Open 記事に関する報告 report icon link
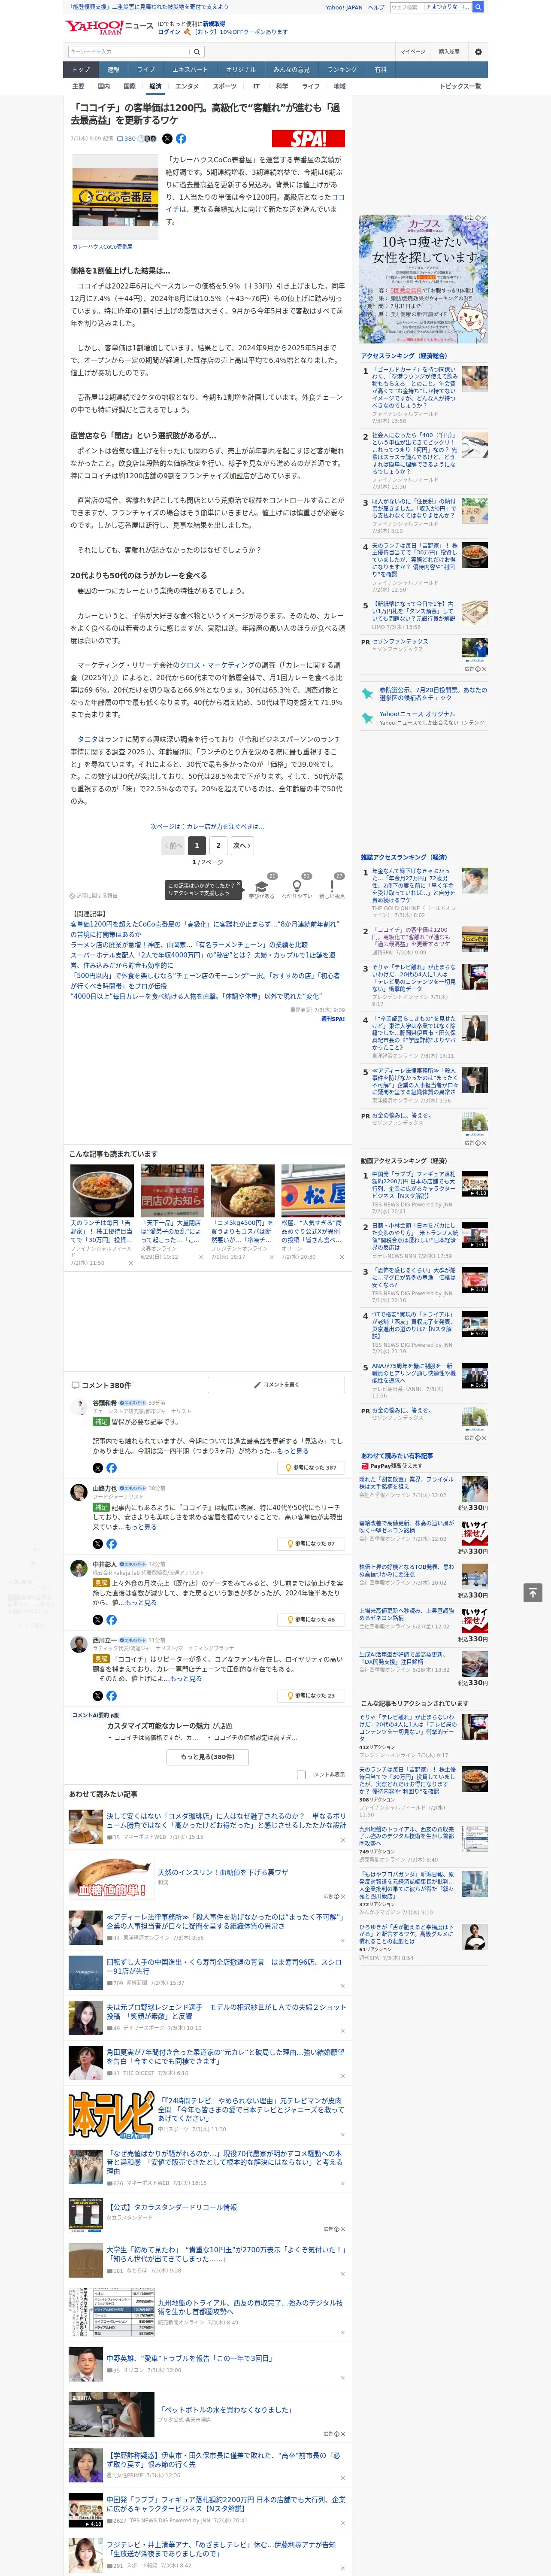The image size is (551, 2576). (x=93, y=896)
